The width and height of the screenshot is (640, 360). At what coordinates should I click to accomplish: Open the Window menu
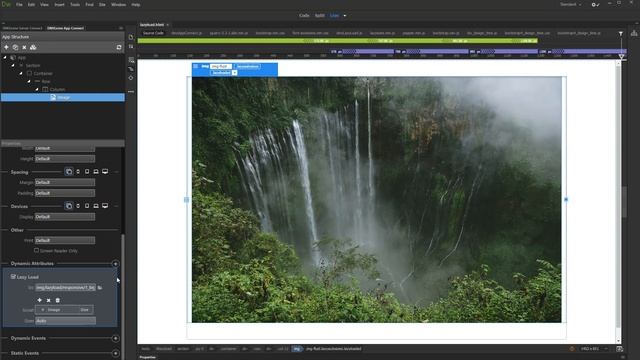118,4
